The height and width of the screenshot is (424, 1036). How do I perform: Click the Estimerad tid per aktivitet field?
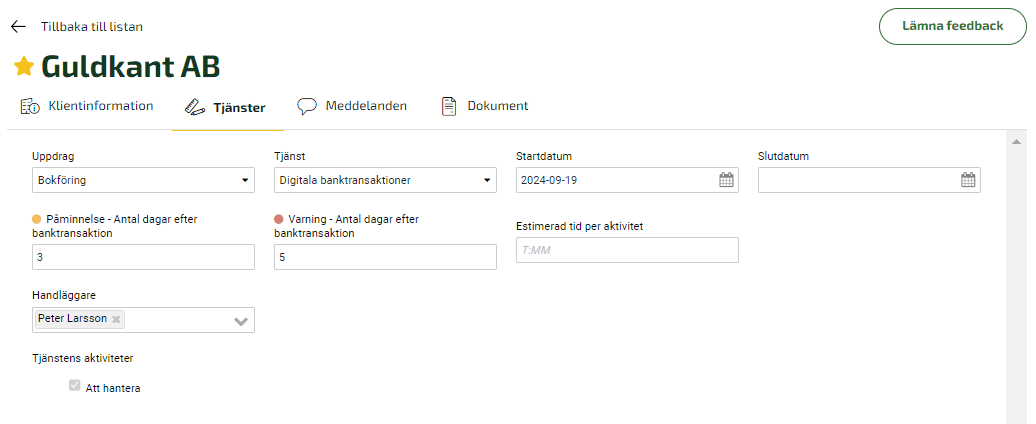(x=627, y=250)
